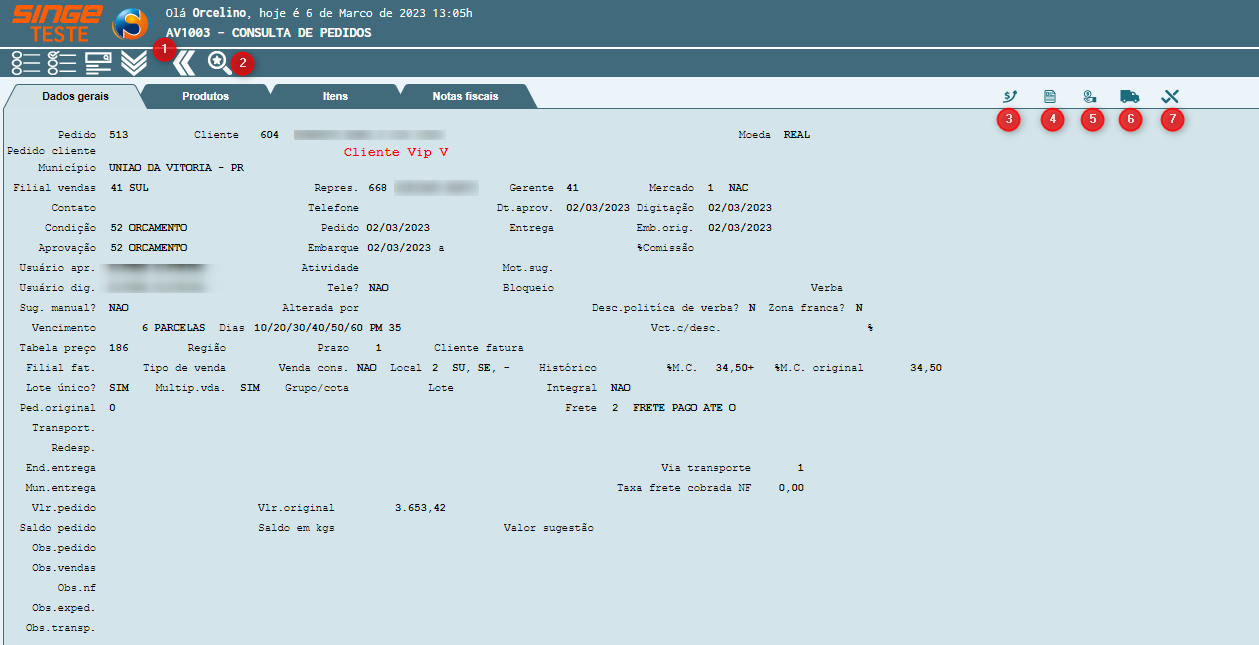The image size is (1259, 645).
Task: Click the bullet list icon in toolbar
Action: pyautogui.click(x=26, y=62)
